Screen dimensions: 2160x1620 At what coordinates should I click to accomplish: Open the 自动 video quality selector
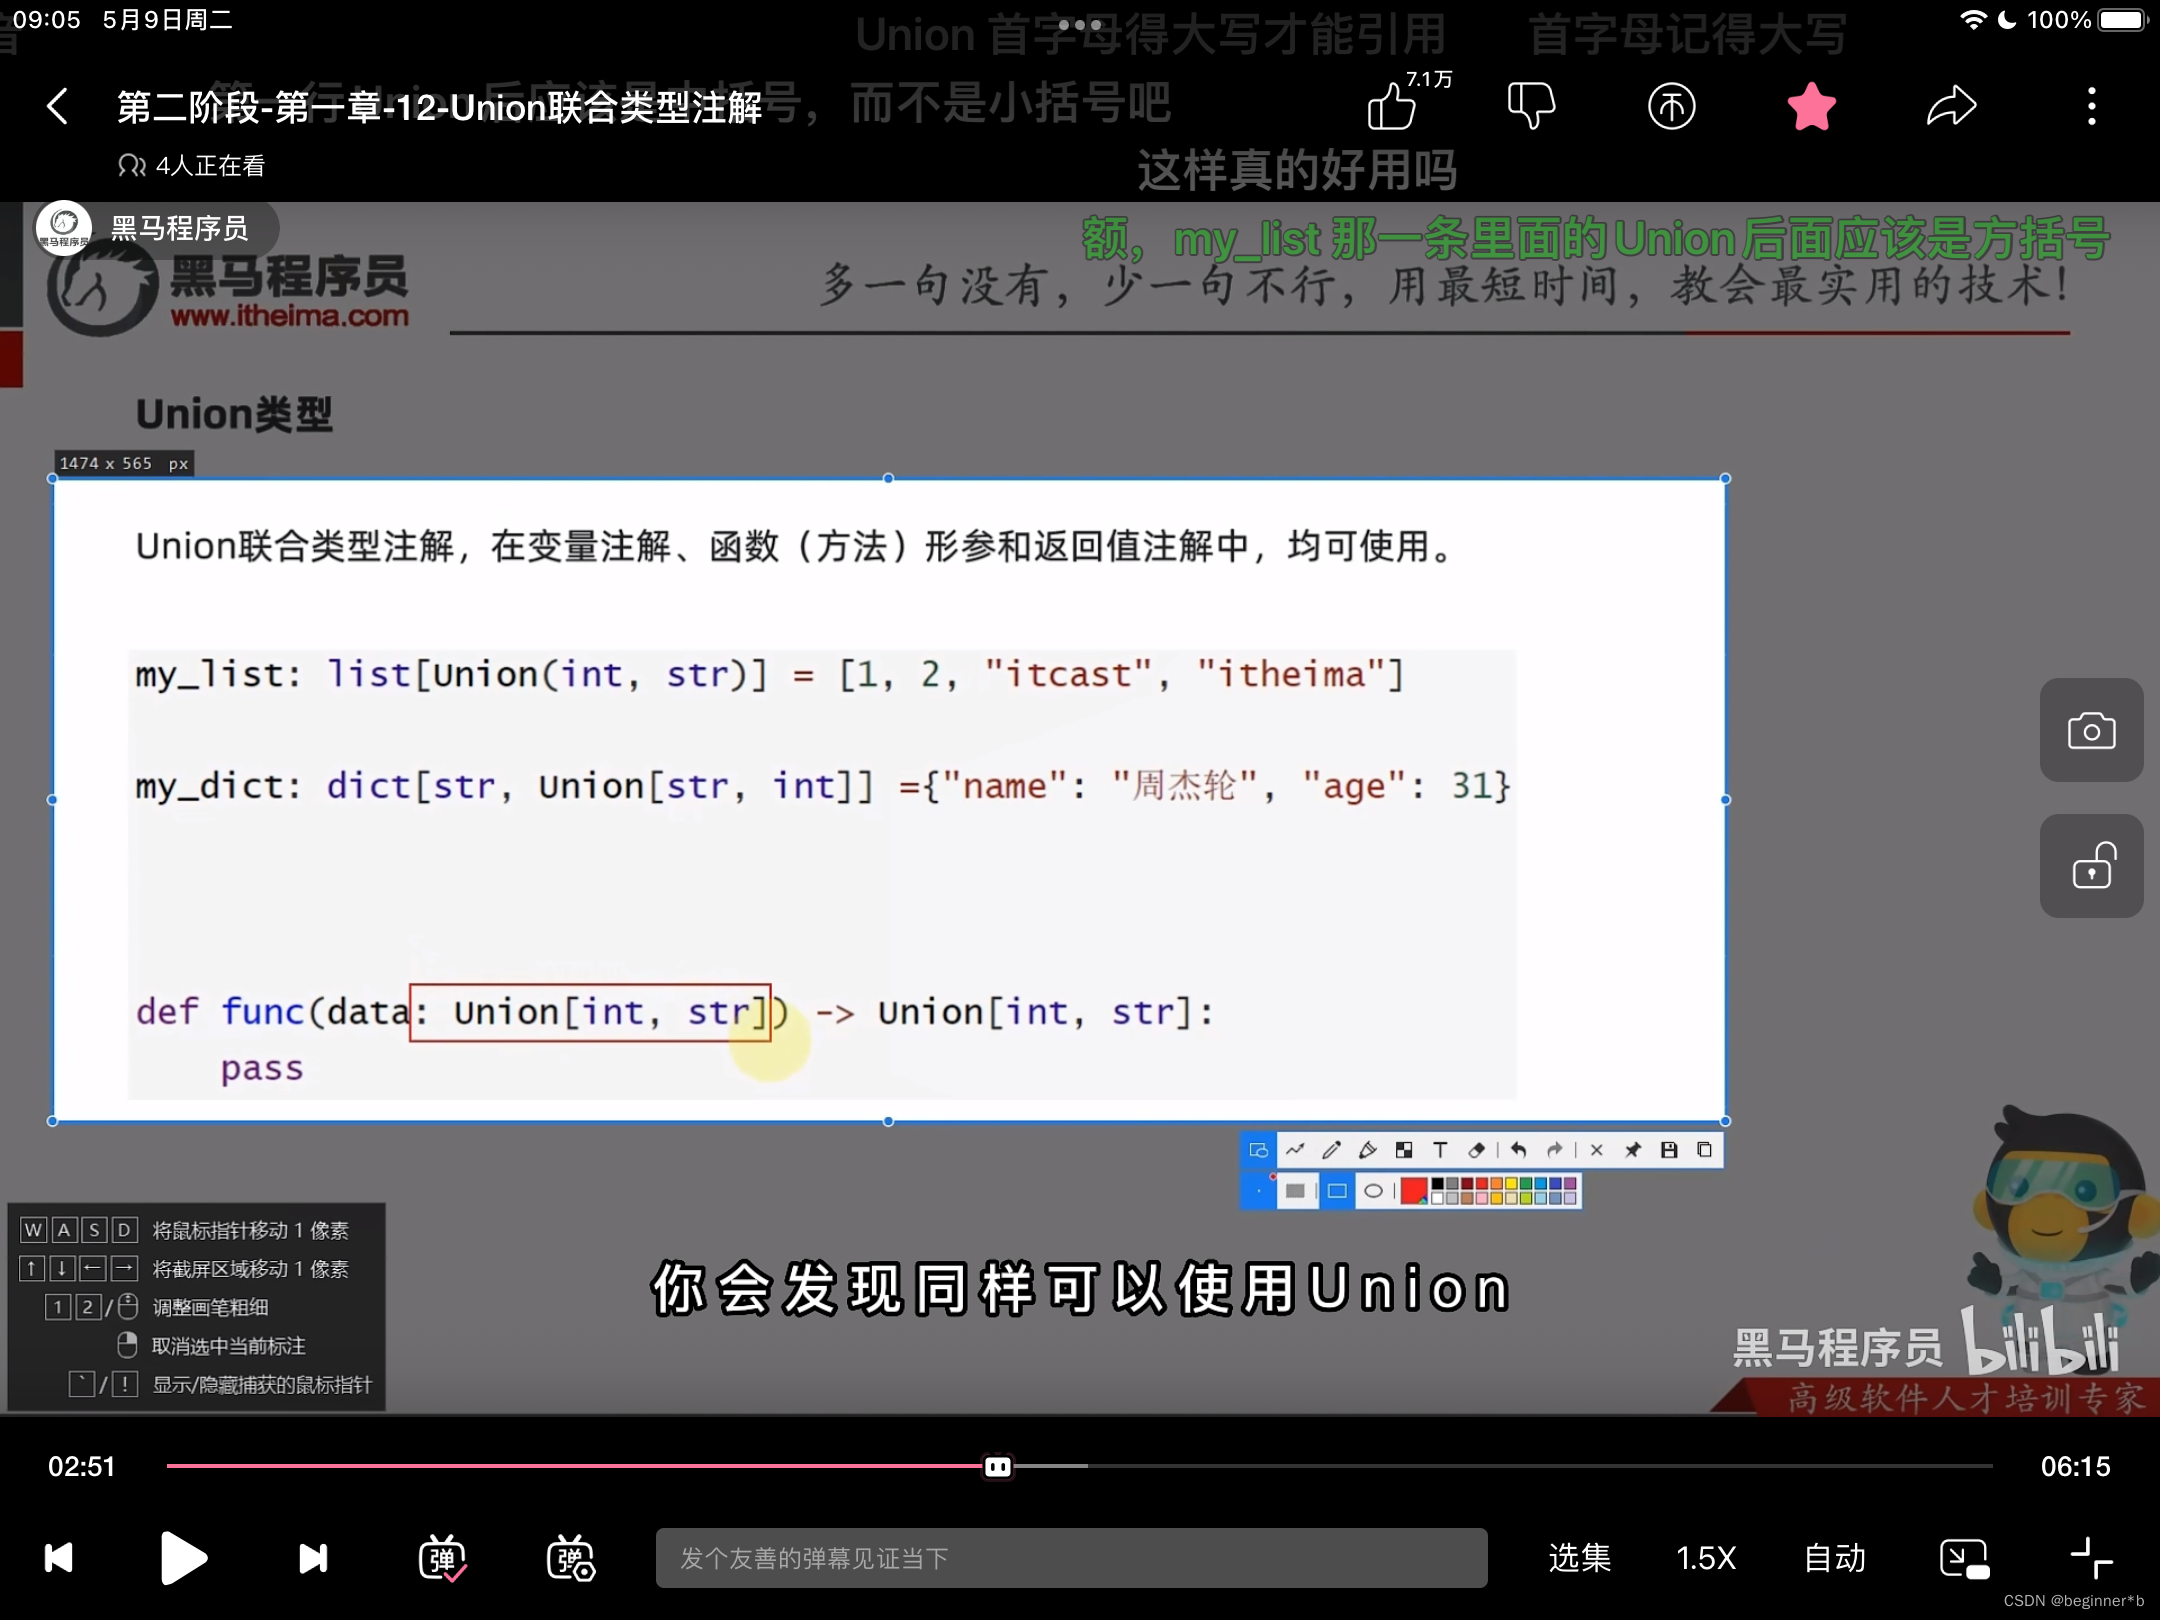[x=1835, y=1558]
